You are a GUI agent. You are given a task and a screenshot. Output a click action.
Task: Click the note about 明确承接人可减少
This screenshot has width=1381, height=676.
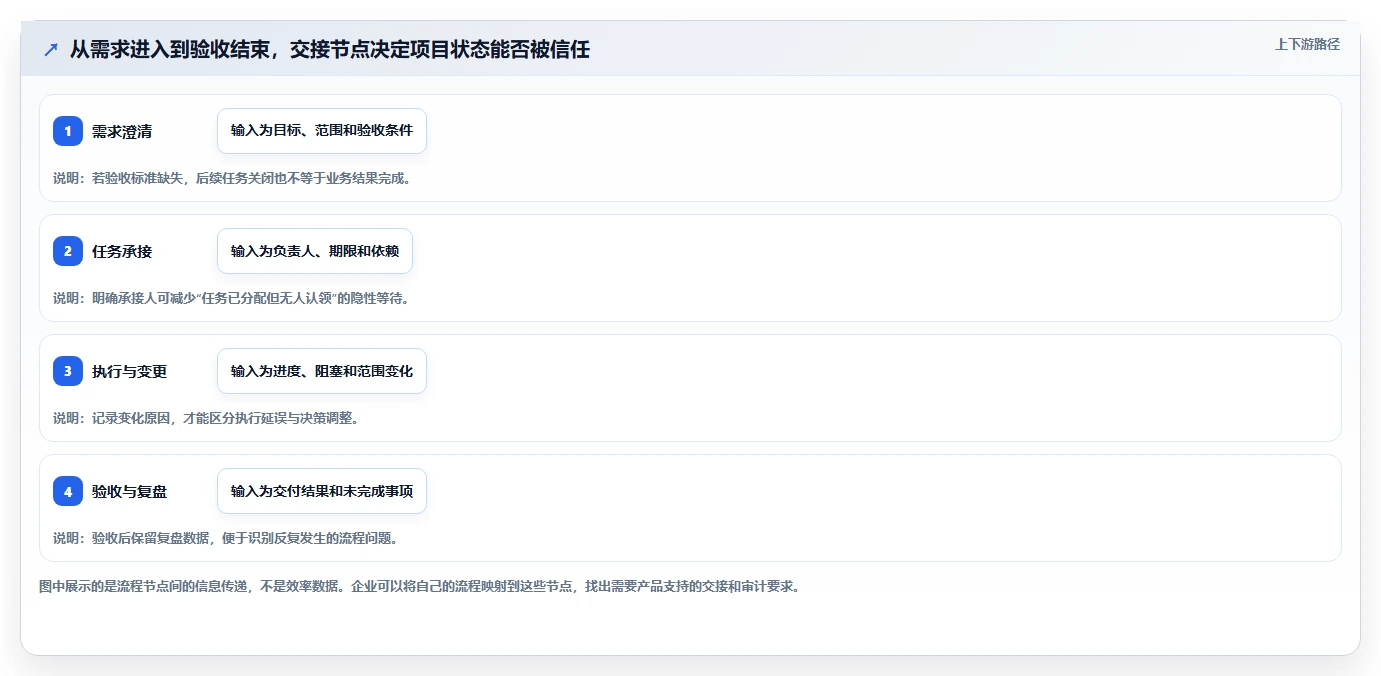tap(231, 298)
